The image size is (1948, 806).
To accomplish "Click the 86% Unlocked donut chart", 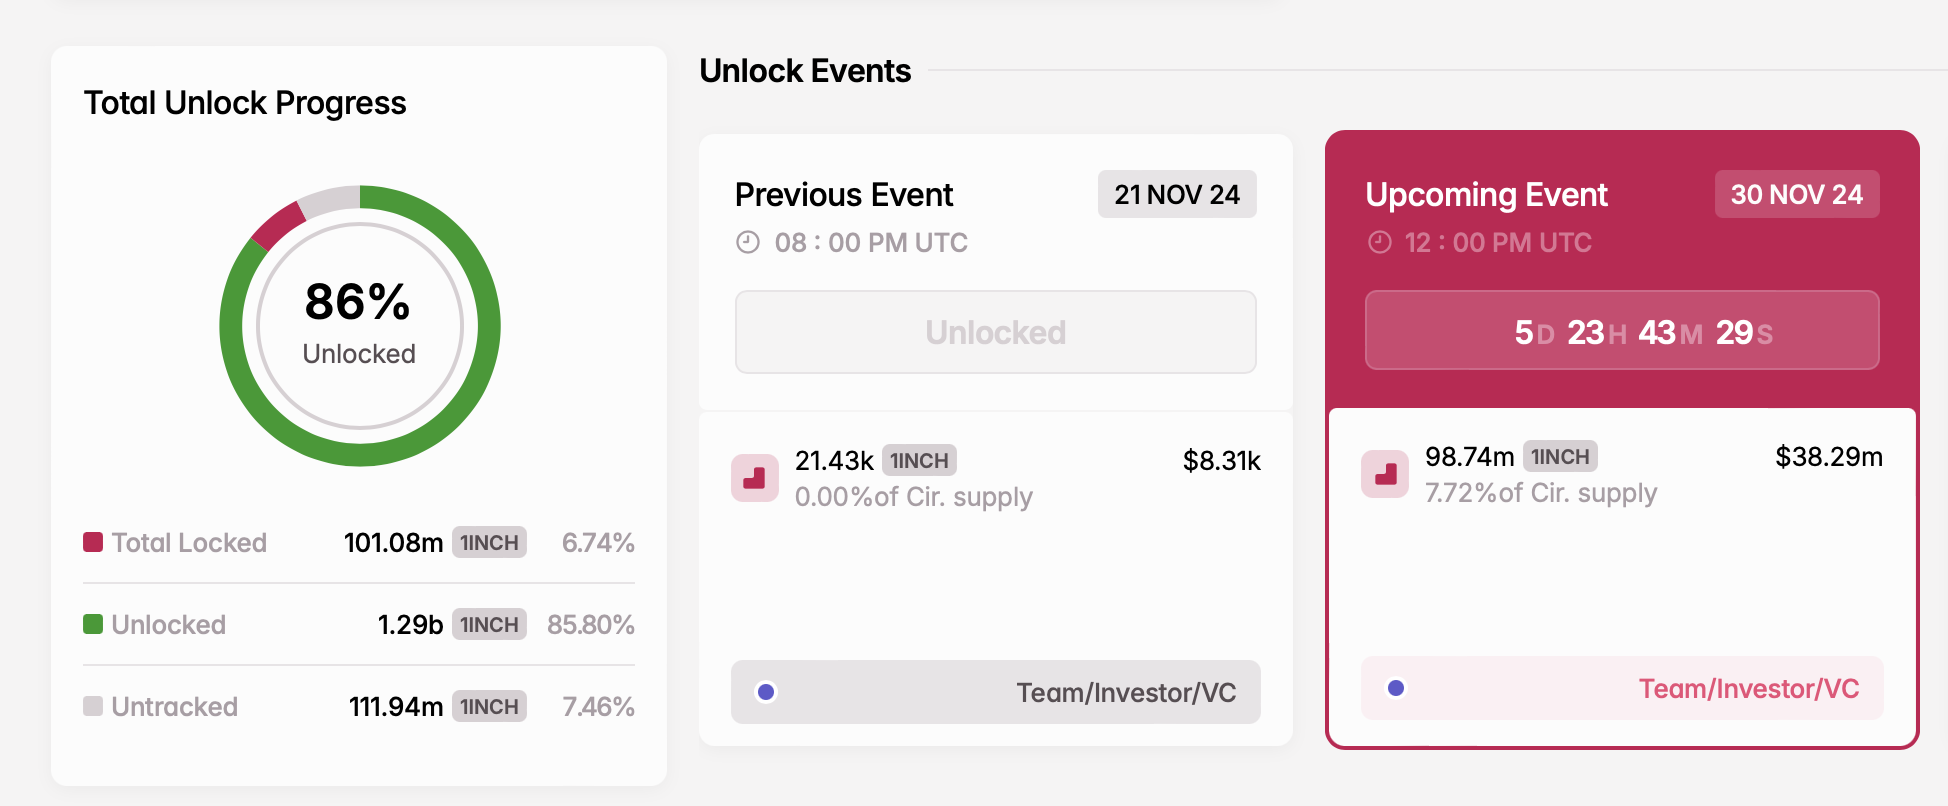I will pos(359,324).
